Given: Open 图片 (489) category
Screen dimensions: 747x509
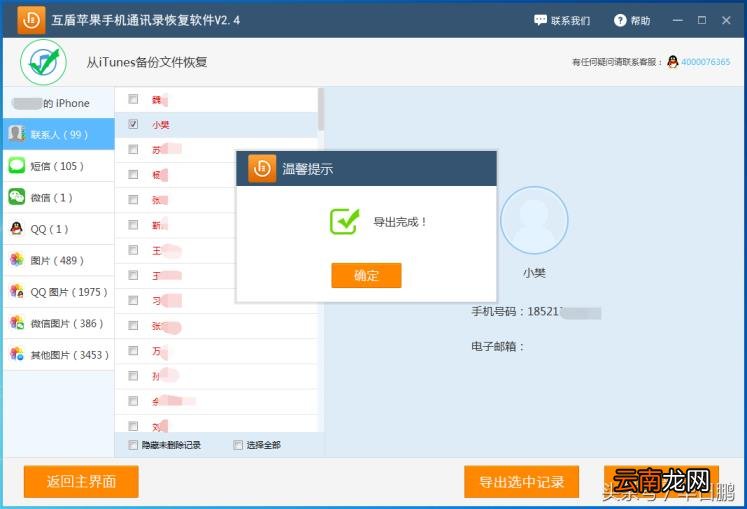Looking at the screenshot, I should click(59, 260).
